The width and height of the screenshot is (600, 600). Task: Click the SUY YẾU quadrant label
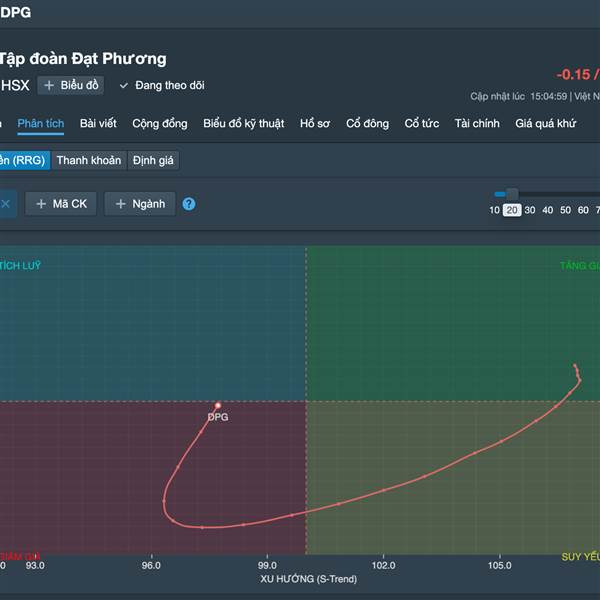coord(580,557)
